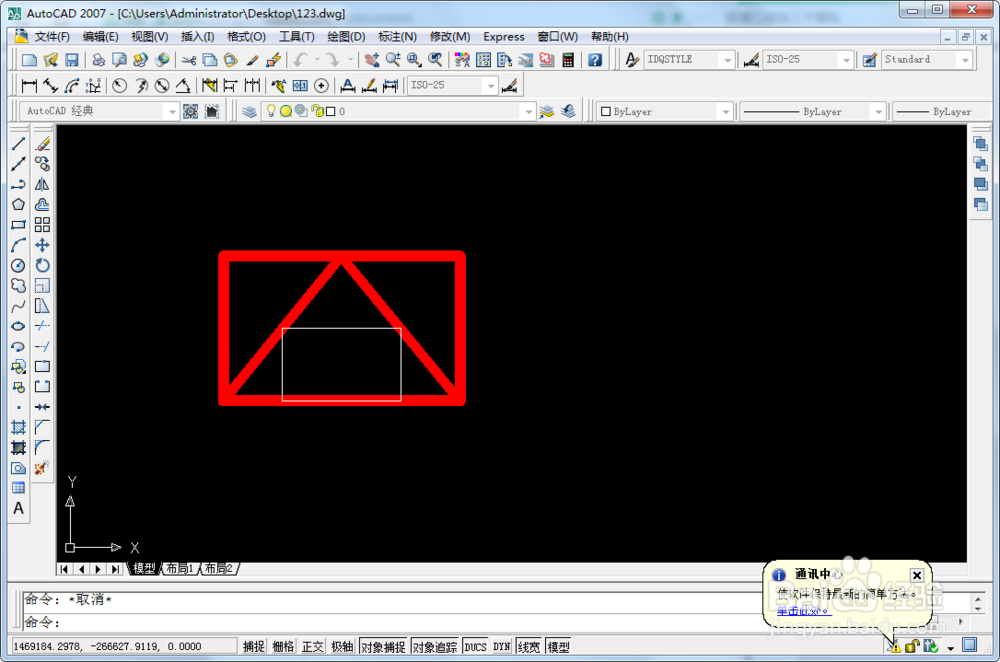The height and width of the screenshot is (662, 1000).
Task: Select the Polygon draw tool
Action: (18, 205)
